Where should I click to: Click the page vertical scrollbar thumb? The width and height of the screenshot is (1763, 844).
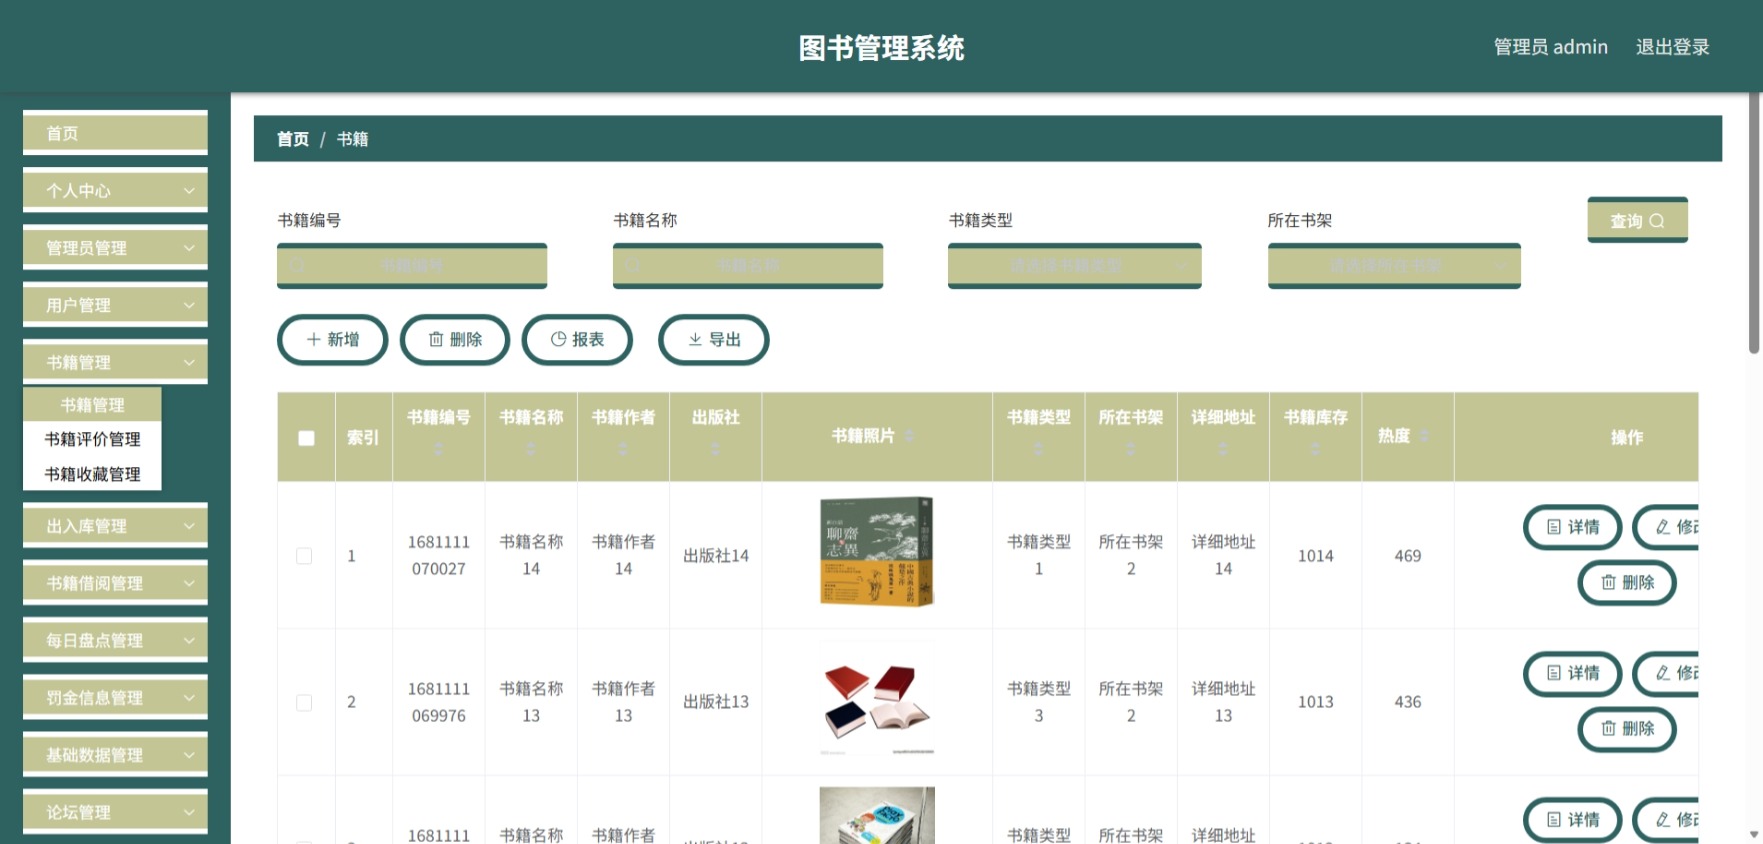pos(1754,223)
